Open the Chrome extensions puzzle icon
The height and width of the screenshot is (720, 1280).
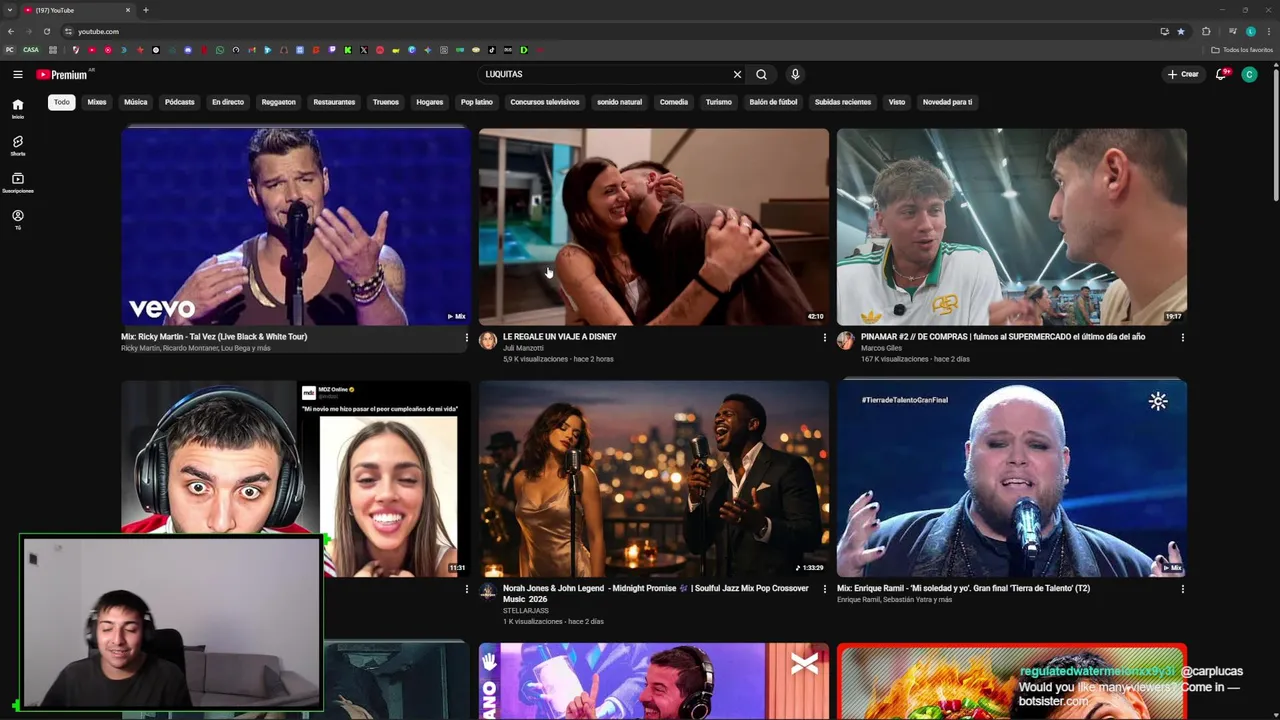(x=1206, y=31)
